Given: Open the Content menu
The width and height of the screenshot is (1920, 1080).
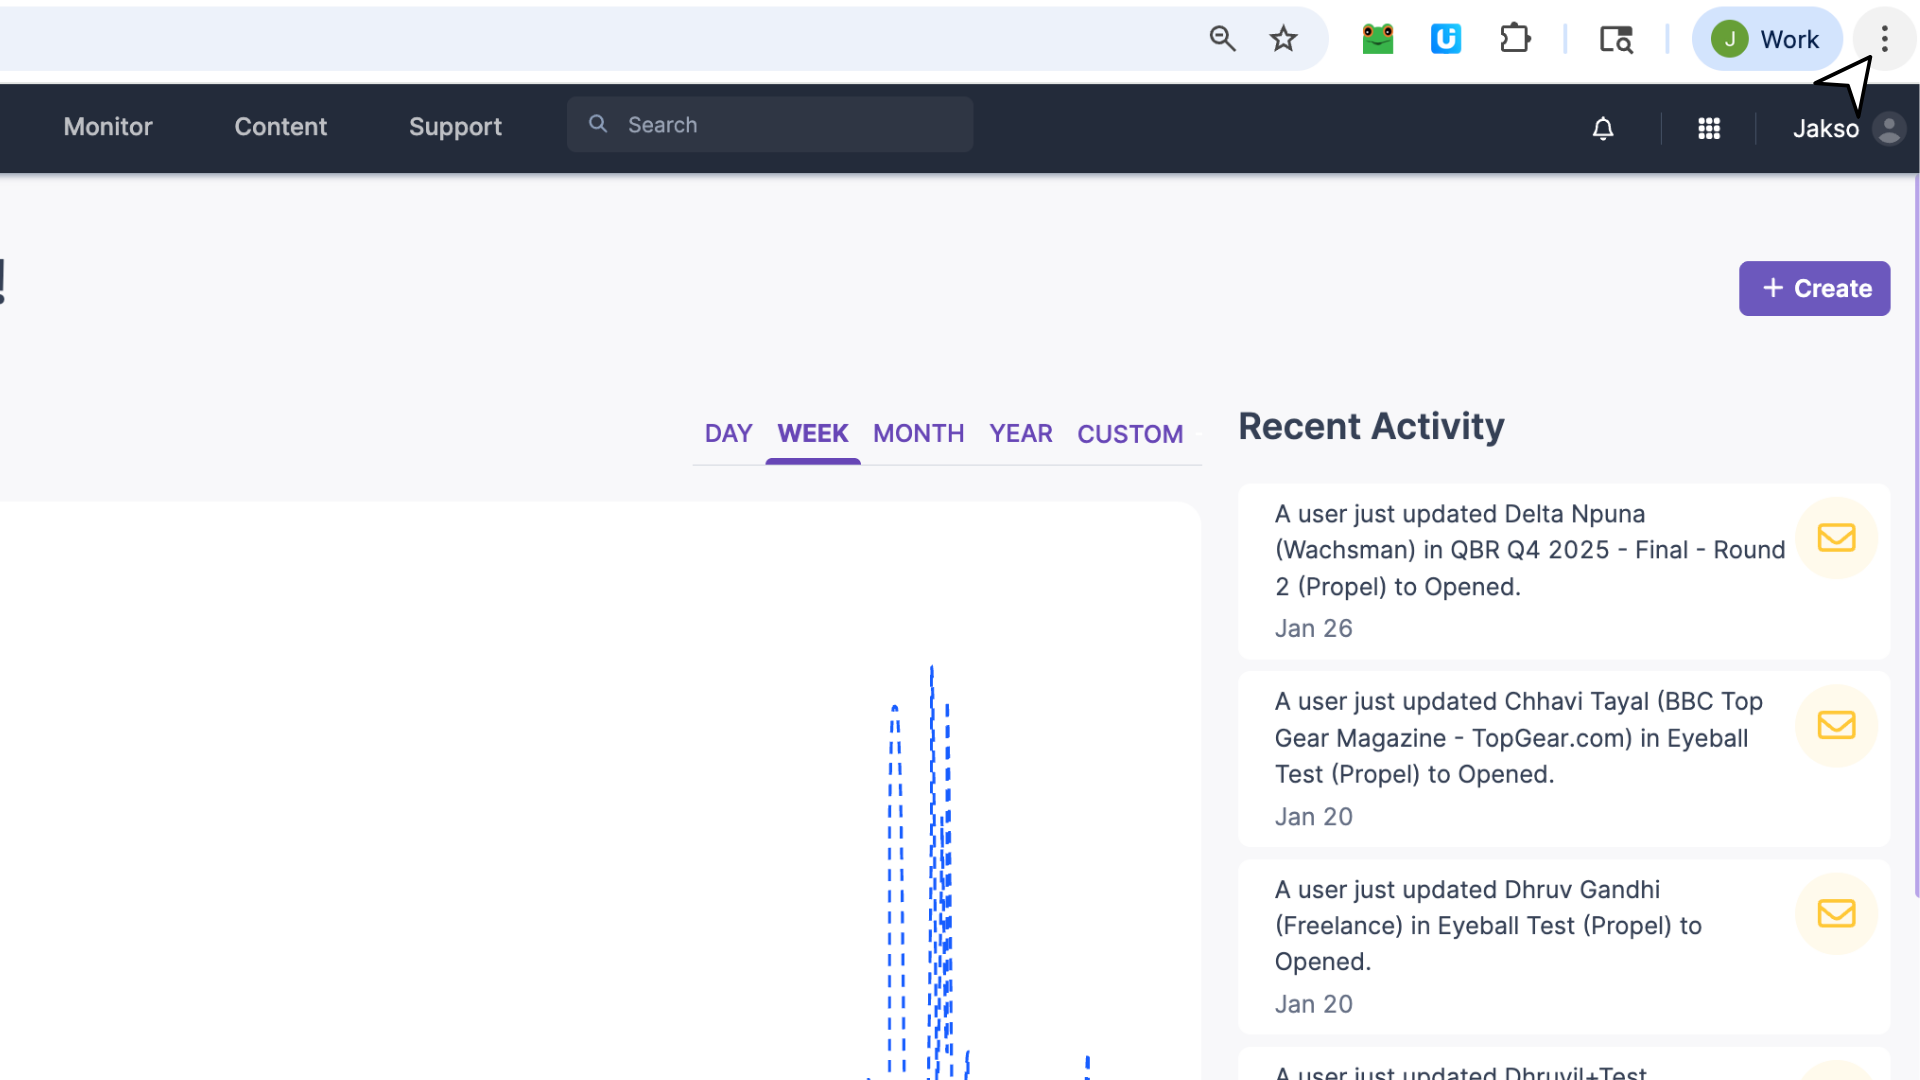Looking at the screenshot, I should click(280, 127).
